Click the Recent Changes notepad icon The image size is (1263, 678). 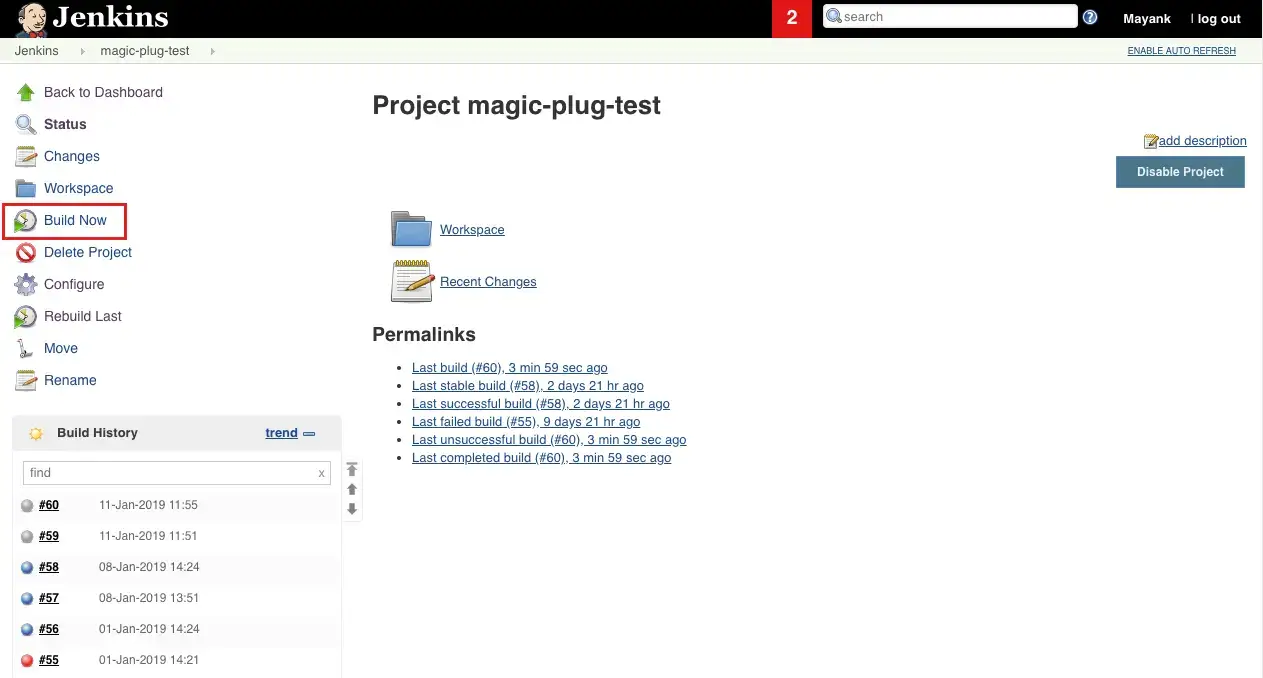click(411, 281)
